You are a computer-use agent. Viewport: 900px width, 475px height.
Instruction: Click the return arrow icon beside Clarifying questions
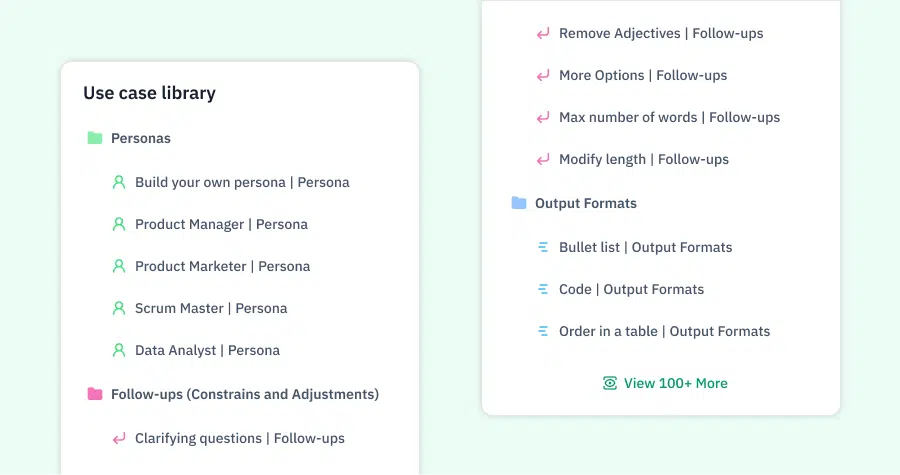pyautogui.click(x=119, y=439)
